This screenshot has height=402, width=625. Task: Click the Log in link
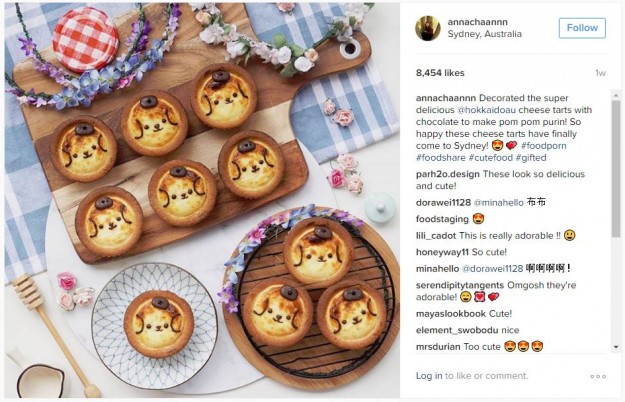click(x=429, y=376)
